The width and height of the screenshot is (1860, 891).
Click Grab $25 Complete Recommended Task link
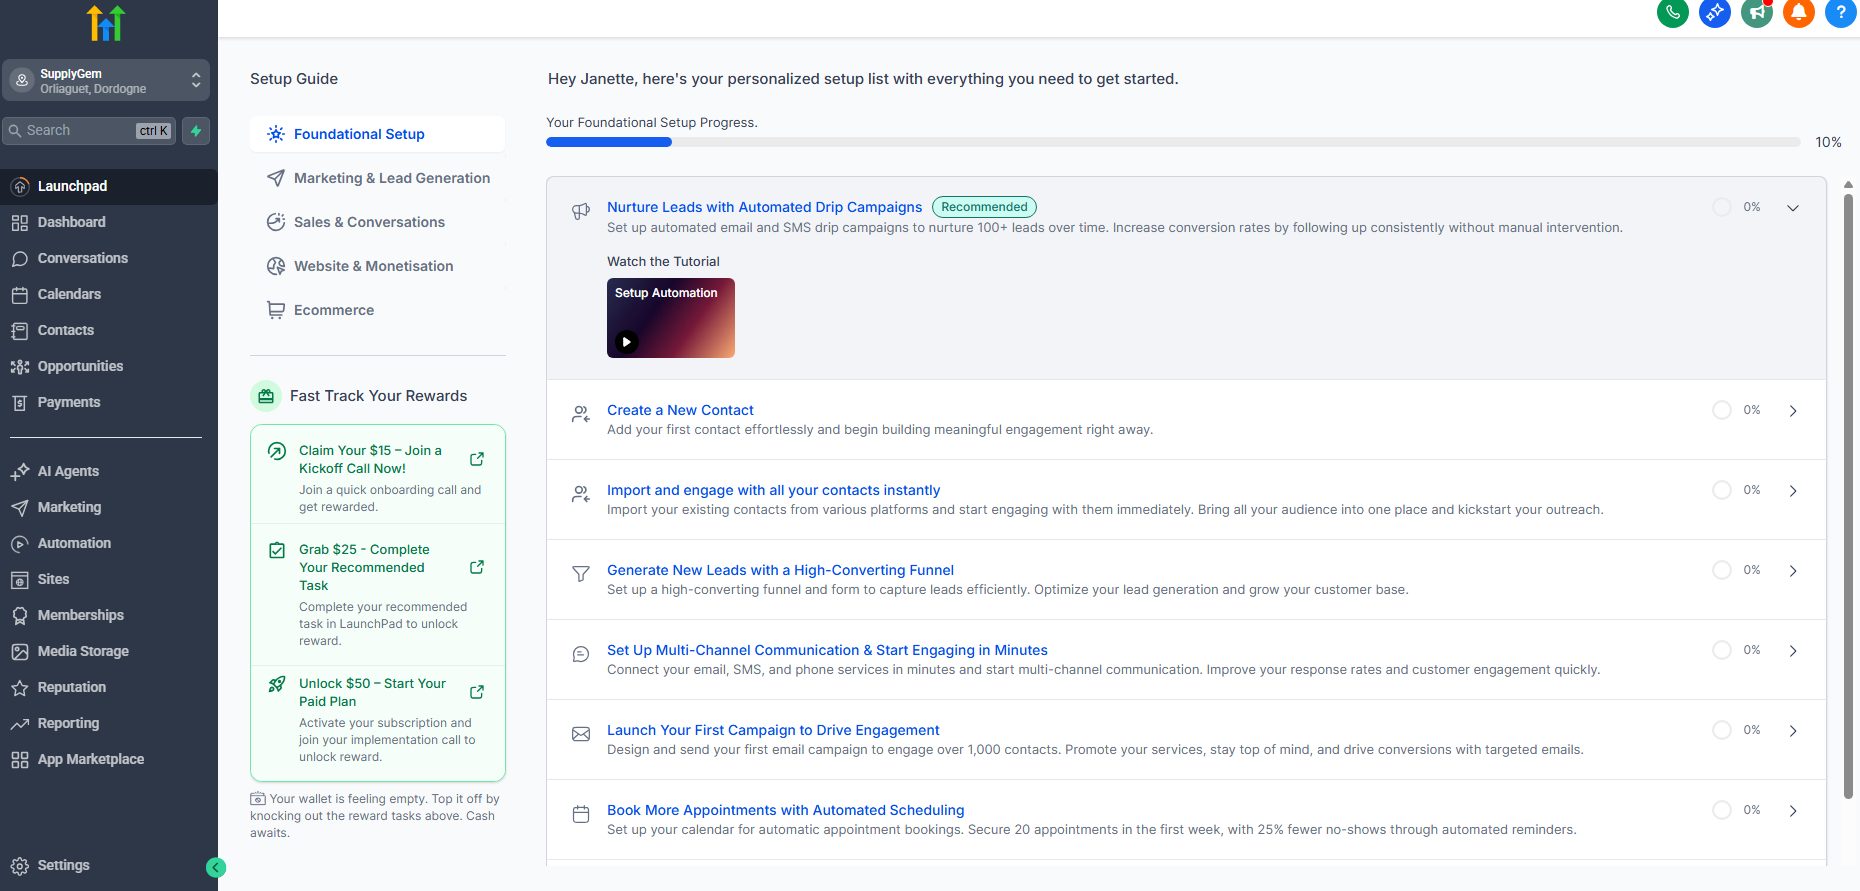click(x=364, y=567)
